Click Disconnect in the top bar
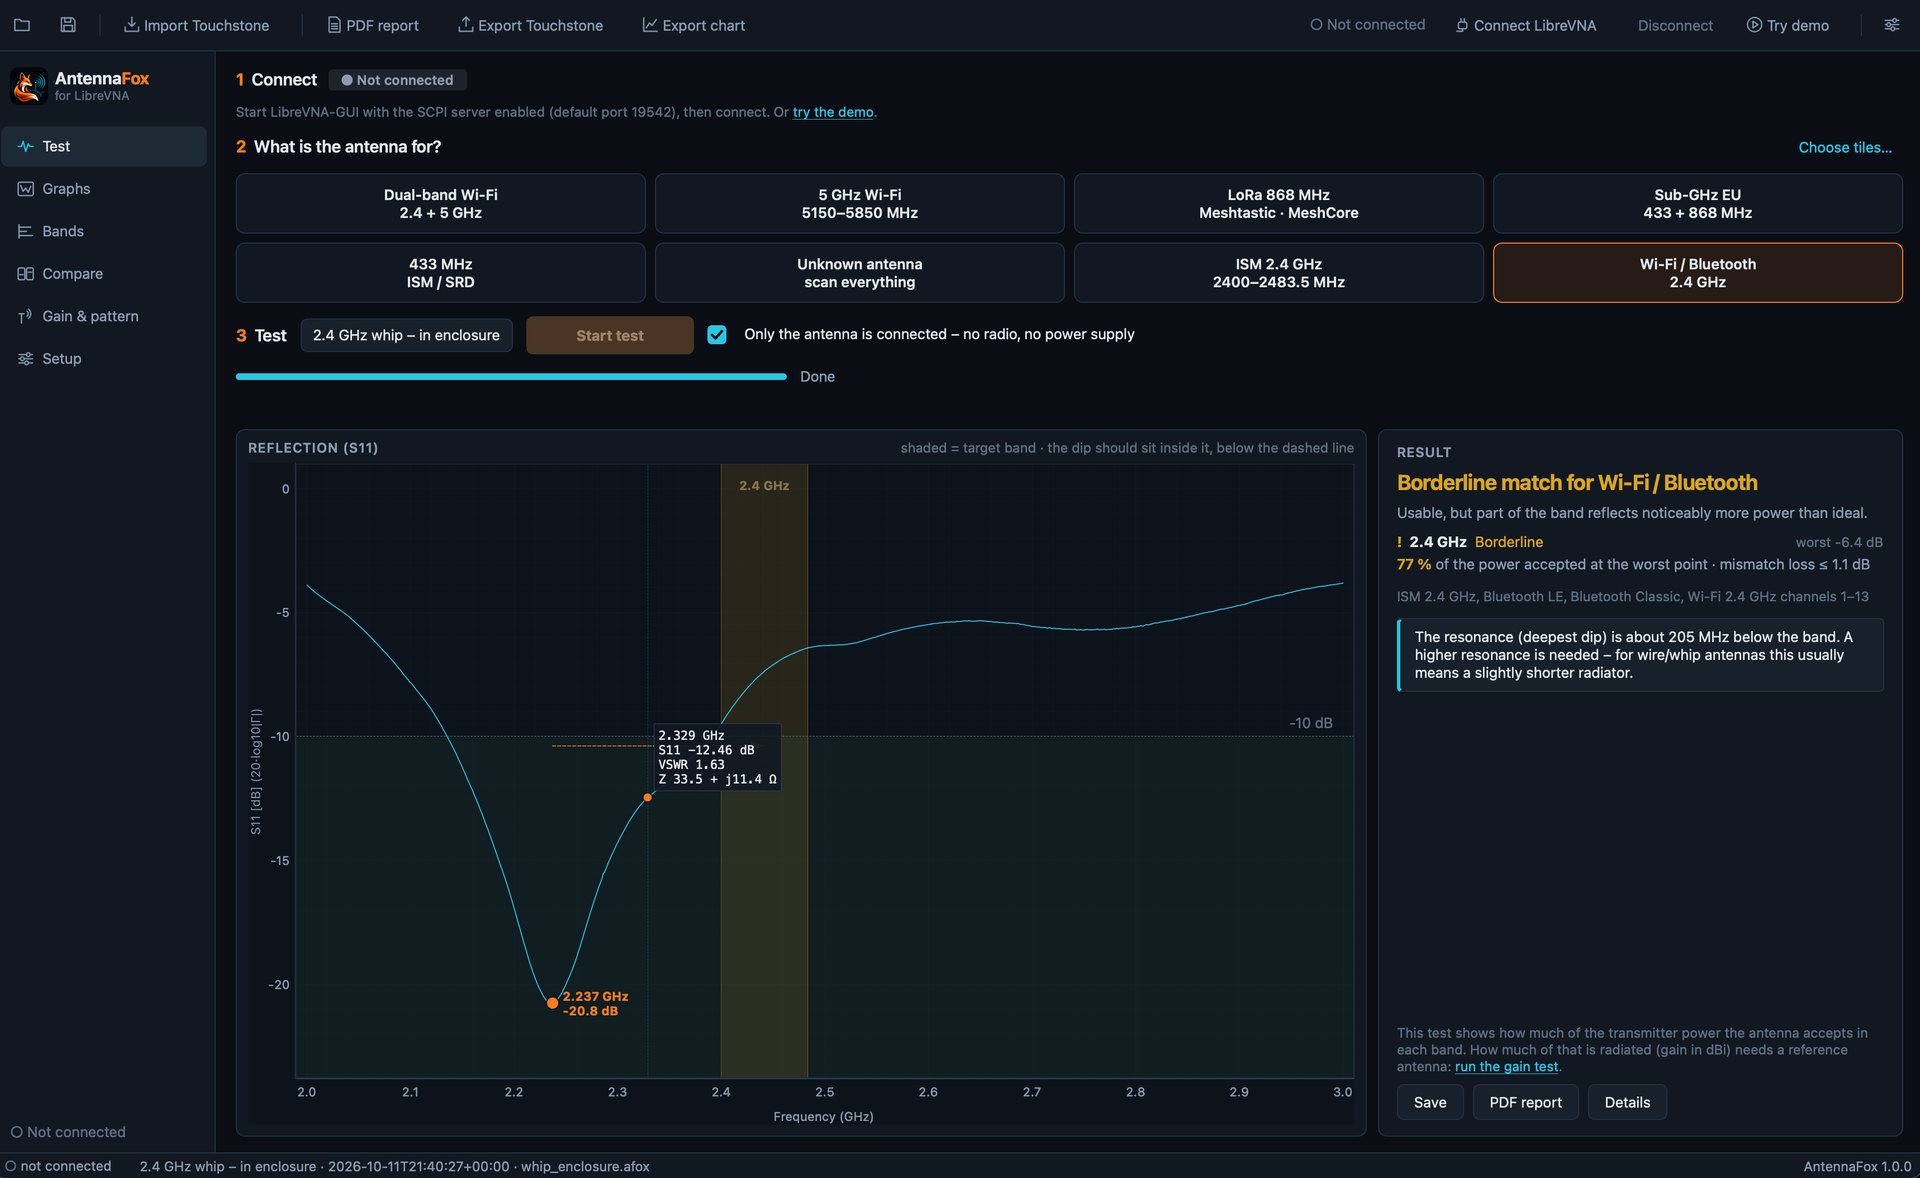 click(x=1675, y=25)
